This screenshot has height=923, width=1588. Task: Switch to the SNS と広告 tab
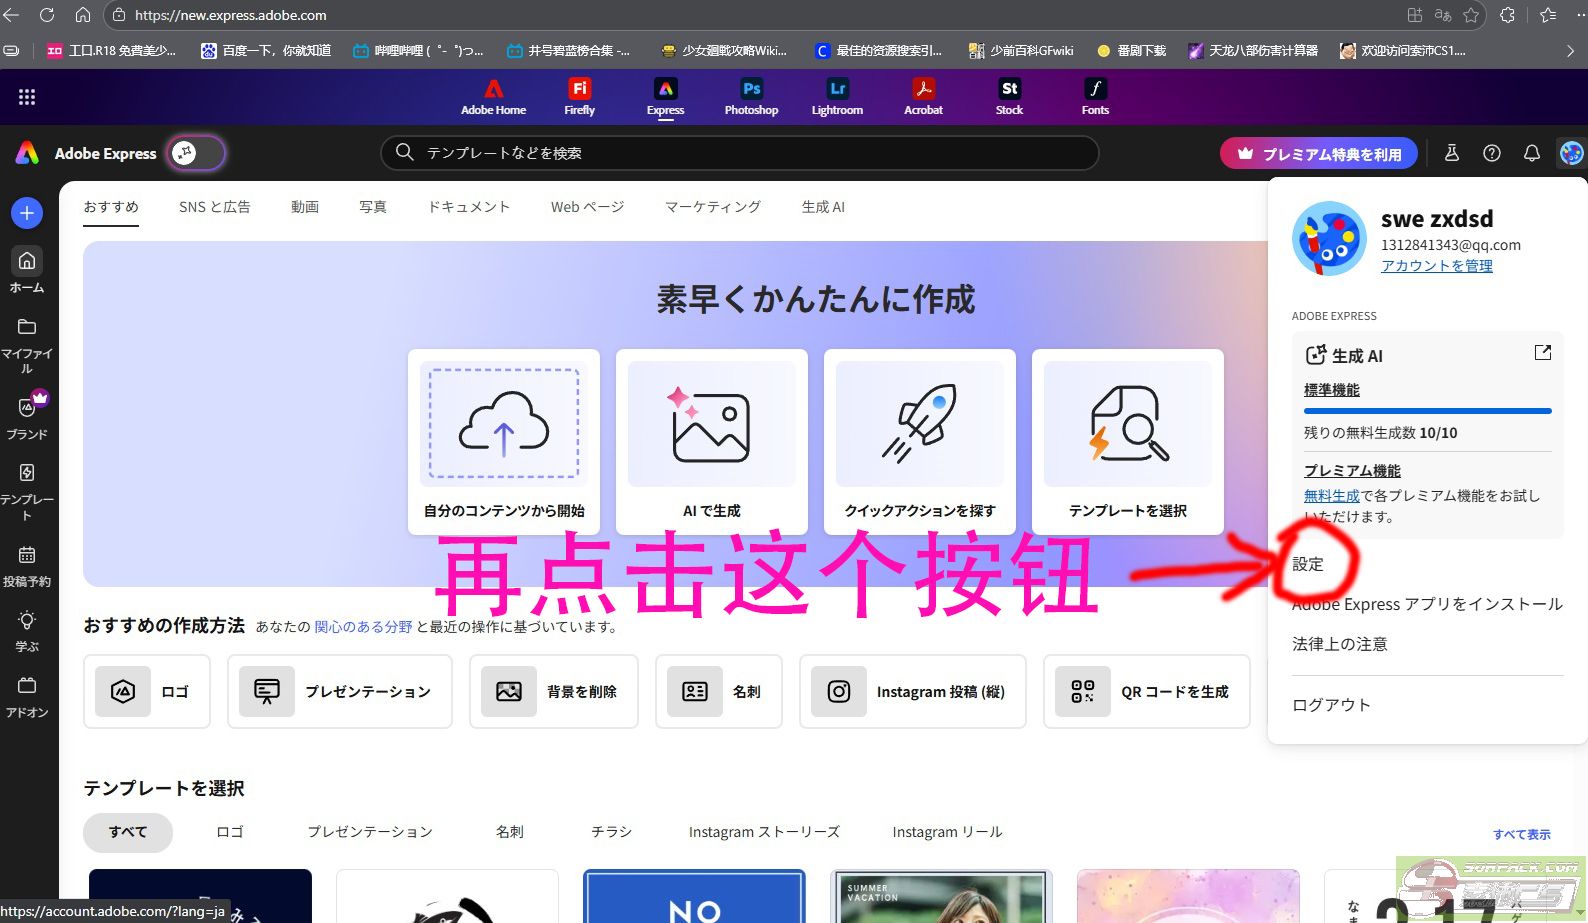coord(215,207)
